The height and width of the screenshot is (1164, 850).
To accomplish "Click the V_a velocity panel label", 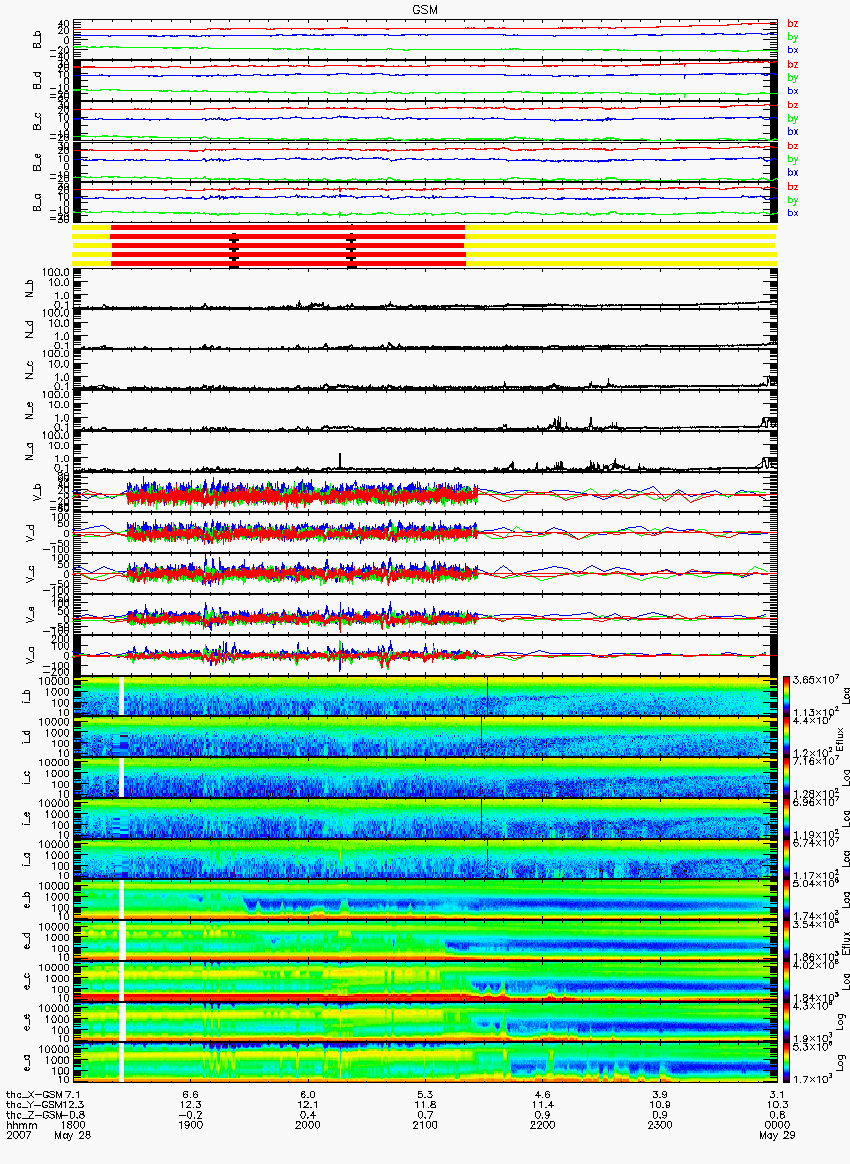I will coord(30,657).
